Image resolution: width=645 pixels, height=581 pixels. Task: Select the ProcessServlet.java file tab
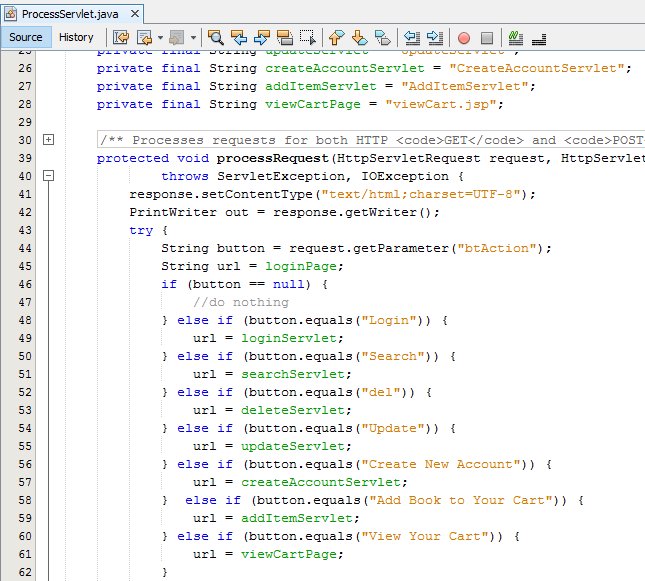click(70, 14)
